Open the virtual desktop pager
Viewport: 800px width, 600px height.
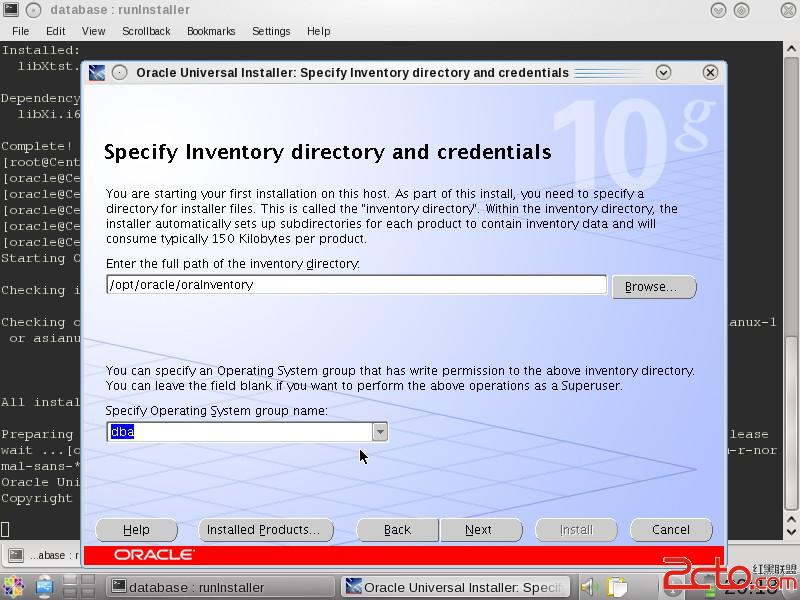pos(80,587)
